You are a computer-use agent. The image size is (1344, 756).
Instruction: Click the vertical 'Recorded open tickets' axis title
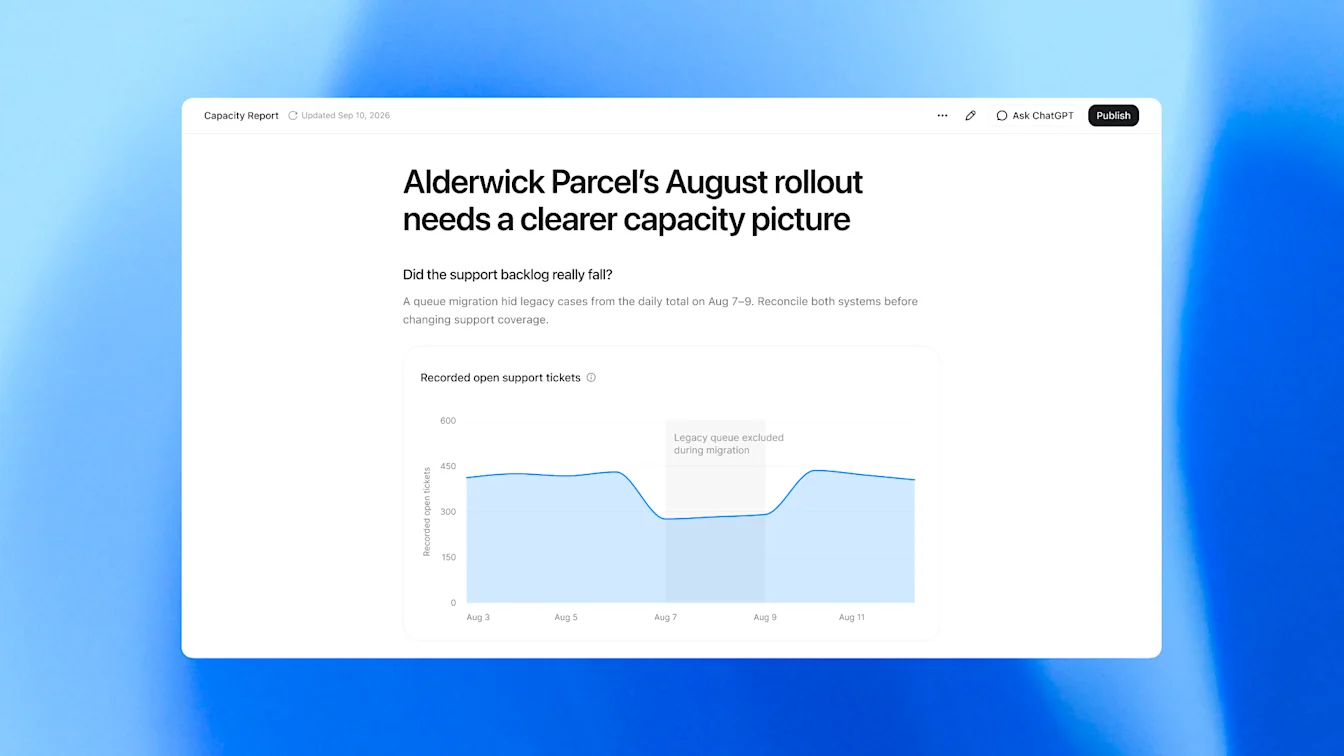pyautogui.click(x=427, y=512)
